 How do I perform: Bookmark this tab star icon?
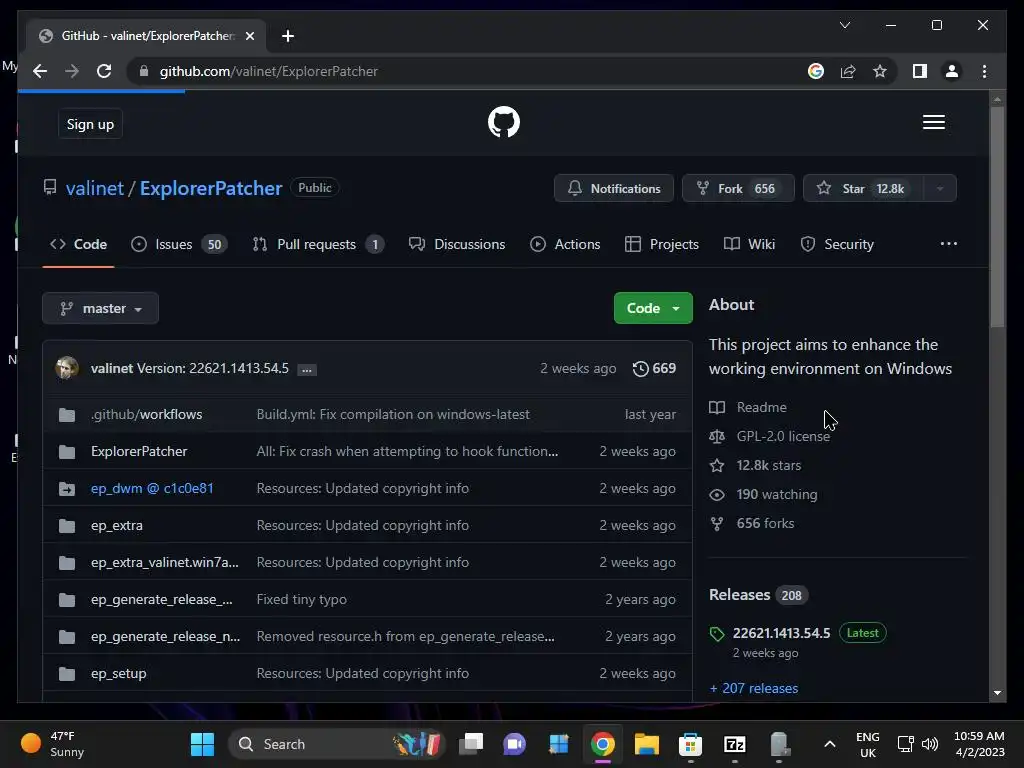coord(880,71)
